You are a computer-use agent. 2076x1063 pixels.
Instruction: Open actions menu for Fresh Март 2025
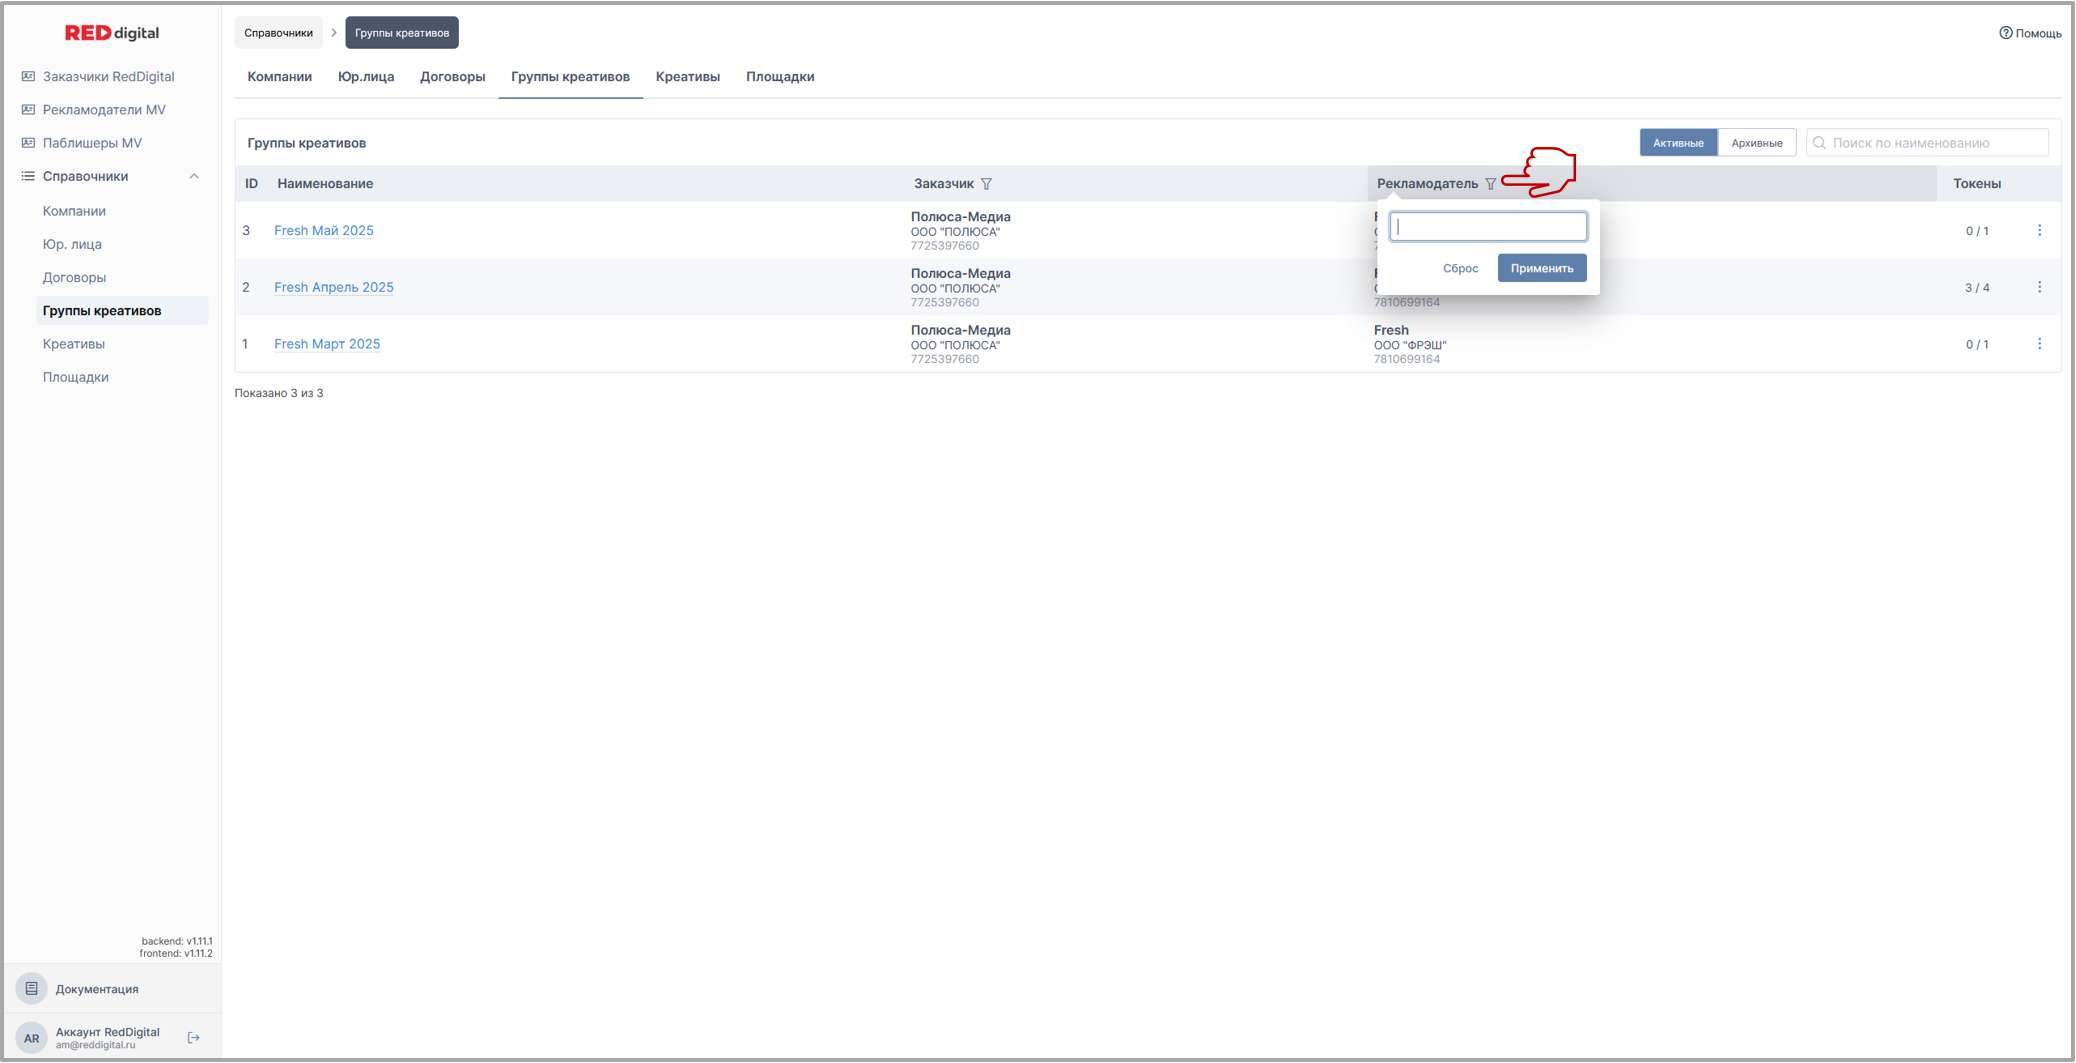[2039, 344]
